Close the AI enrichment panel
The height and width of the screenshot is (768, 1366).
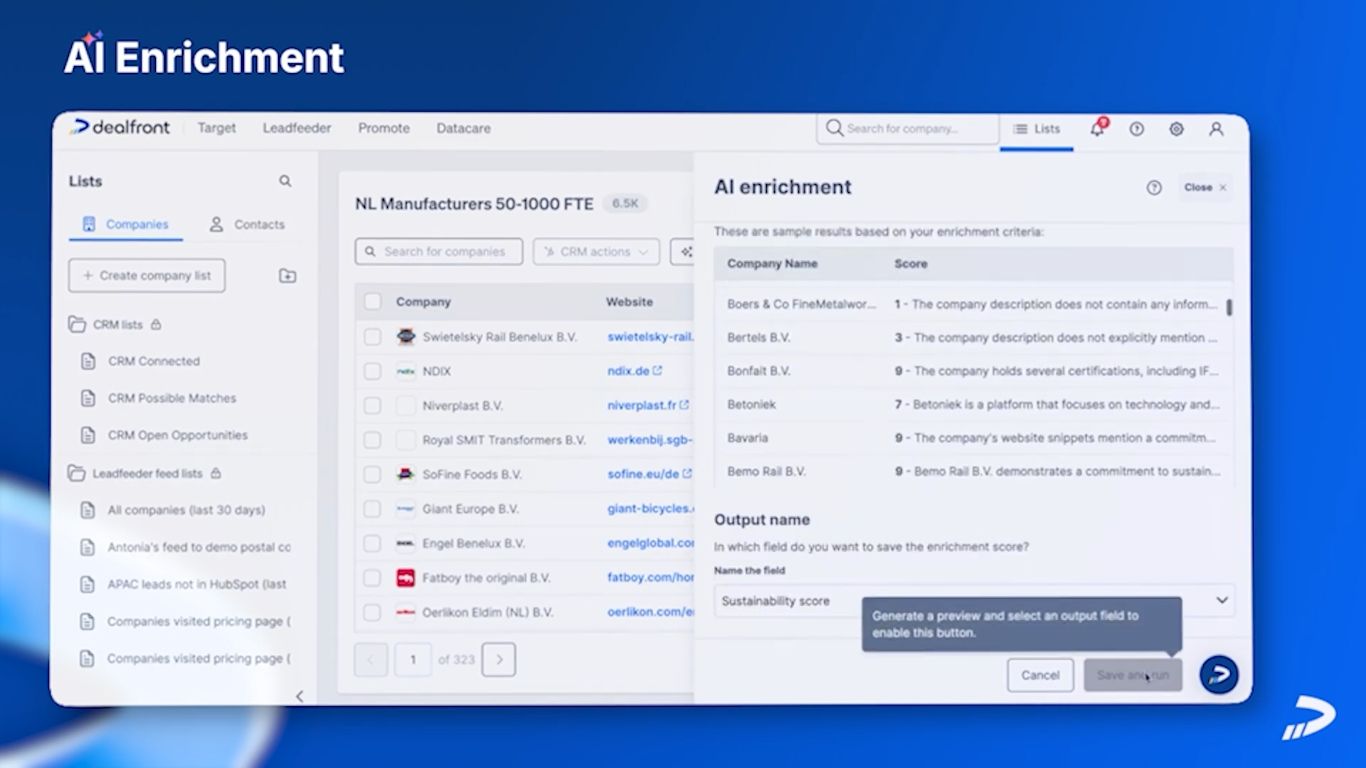[x=1205, y=187]
